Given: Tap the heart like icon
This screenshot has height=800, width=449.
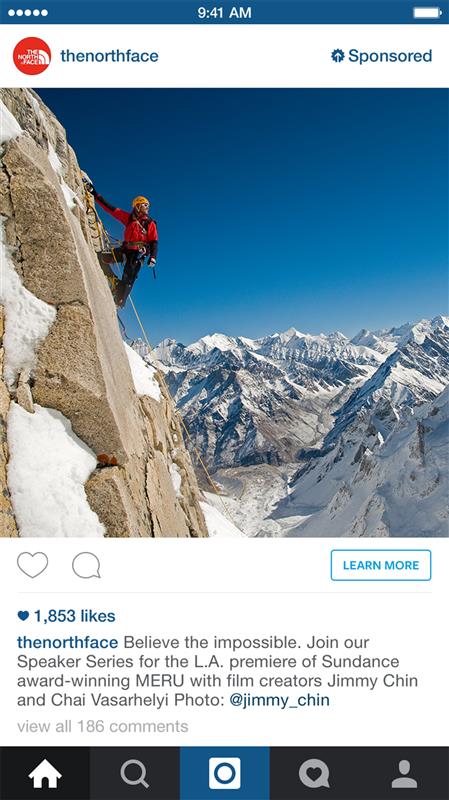Looking at the screenshot, I should pyautogui.click(x=33, y=565).
